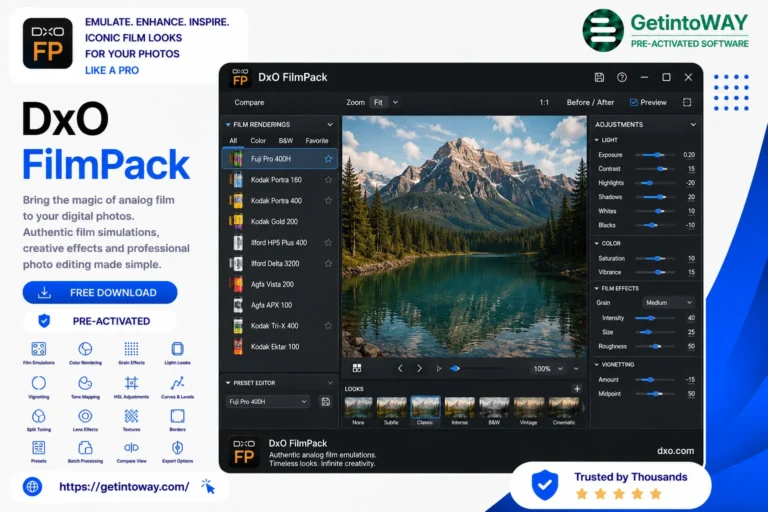This screenshot has height=512, width=768.
Task: Toggle the Preview checkbox
Action: (x=633, y=102)
